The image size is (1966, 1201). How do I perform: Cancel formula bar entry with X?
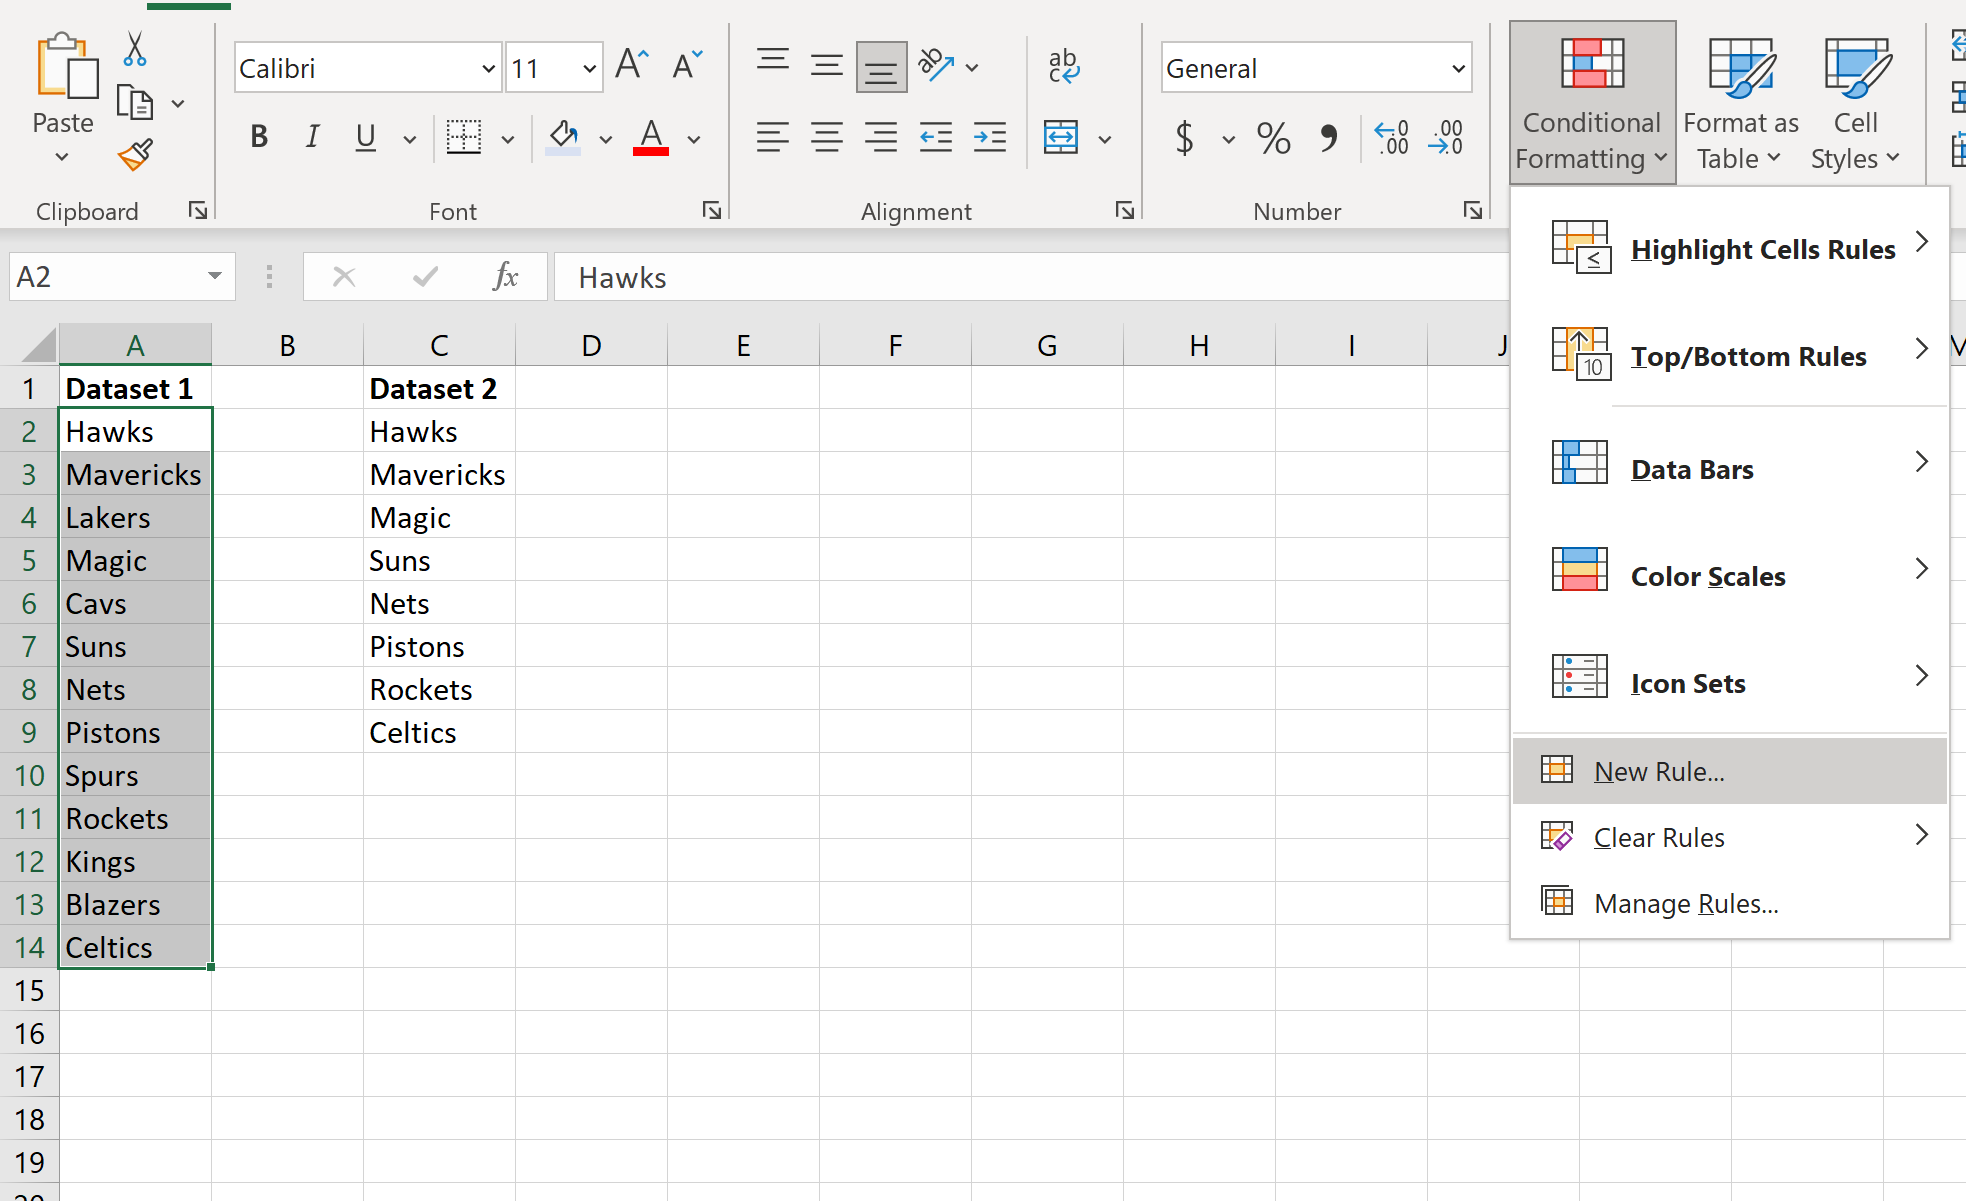pos(344,277)
